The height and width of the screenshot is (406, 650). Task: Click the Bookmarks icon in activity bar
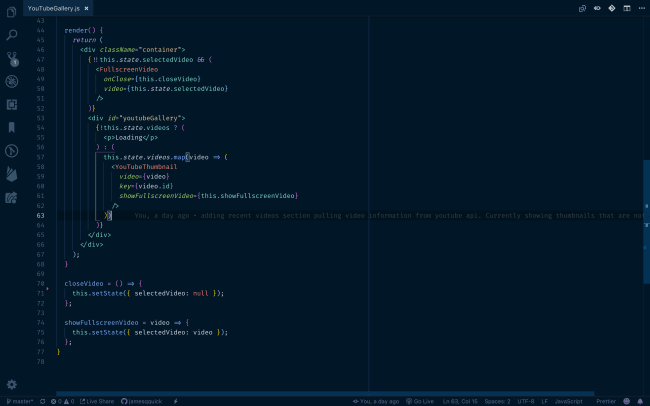tap(12, 127)
